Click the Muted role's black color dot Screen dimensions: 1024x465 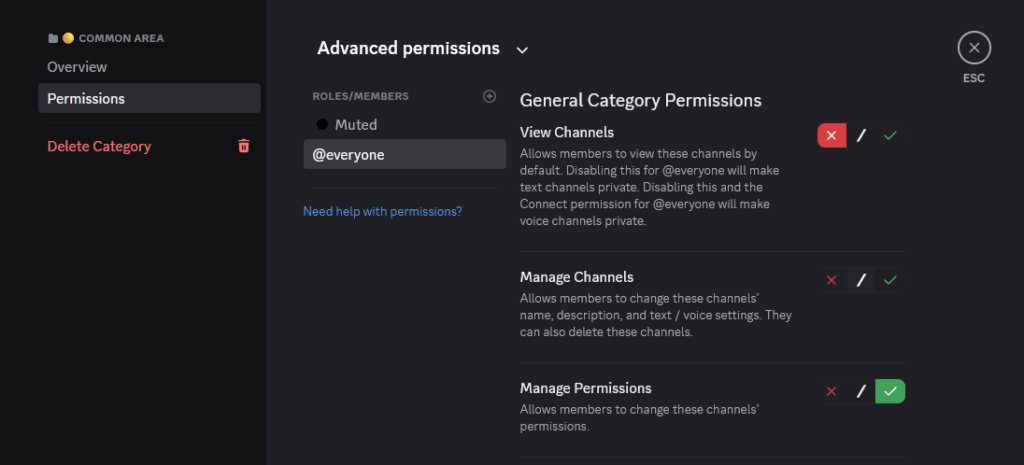(322, 124)
